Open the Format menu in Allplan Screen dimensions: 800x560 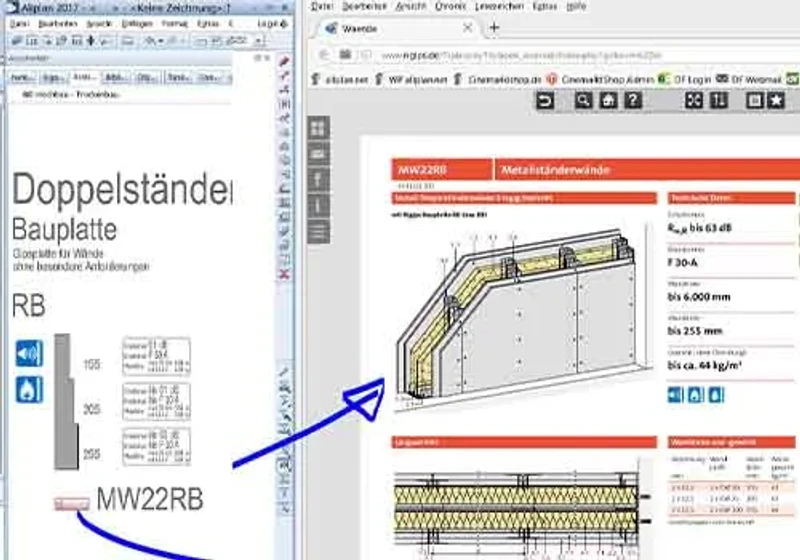pyautogui.click(x=174, y=24)
